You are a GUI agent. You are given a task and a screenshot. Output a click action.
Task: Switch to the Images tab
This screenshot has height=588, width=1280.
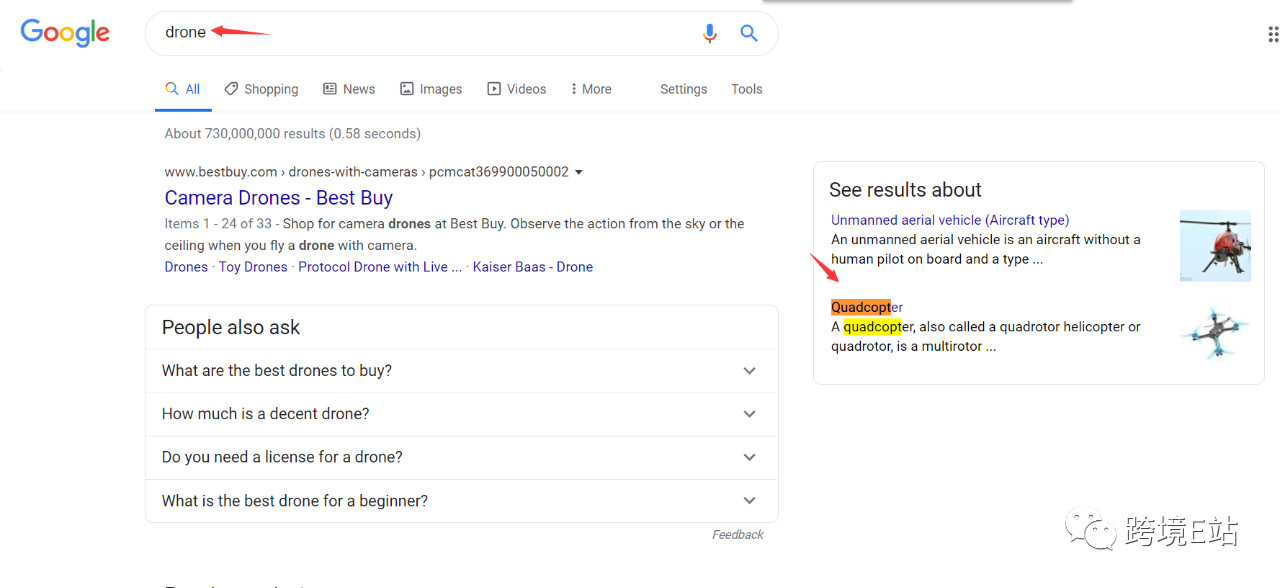(431, 89)
